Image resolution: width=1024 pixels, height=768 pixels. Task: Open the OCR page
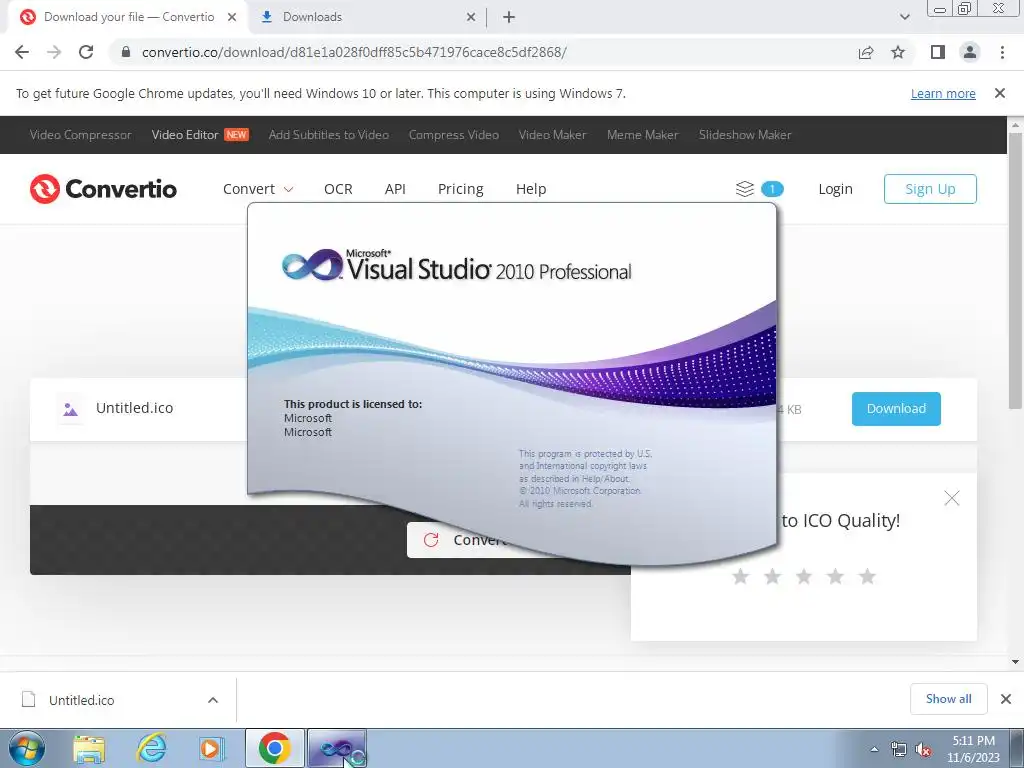click(x=338, y=189)
